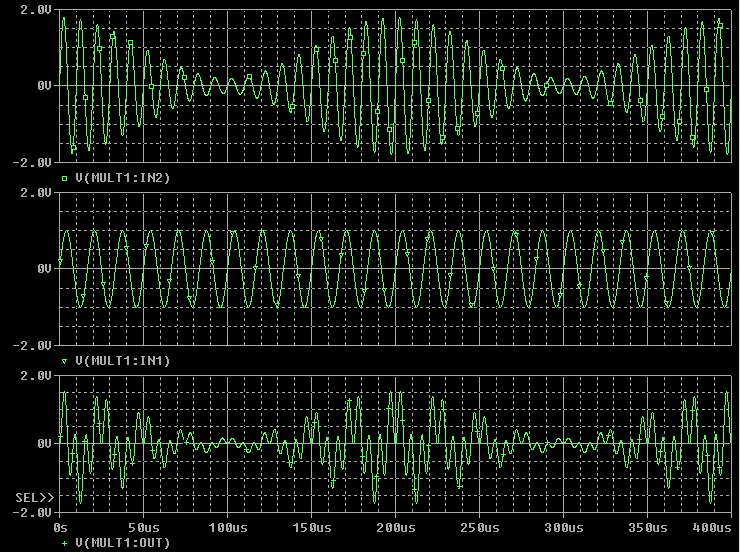Click the 0V label of the bottom plot
The height and width of the screenshot is (552, 740).
coord(44,443)
